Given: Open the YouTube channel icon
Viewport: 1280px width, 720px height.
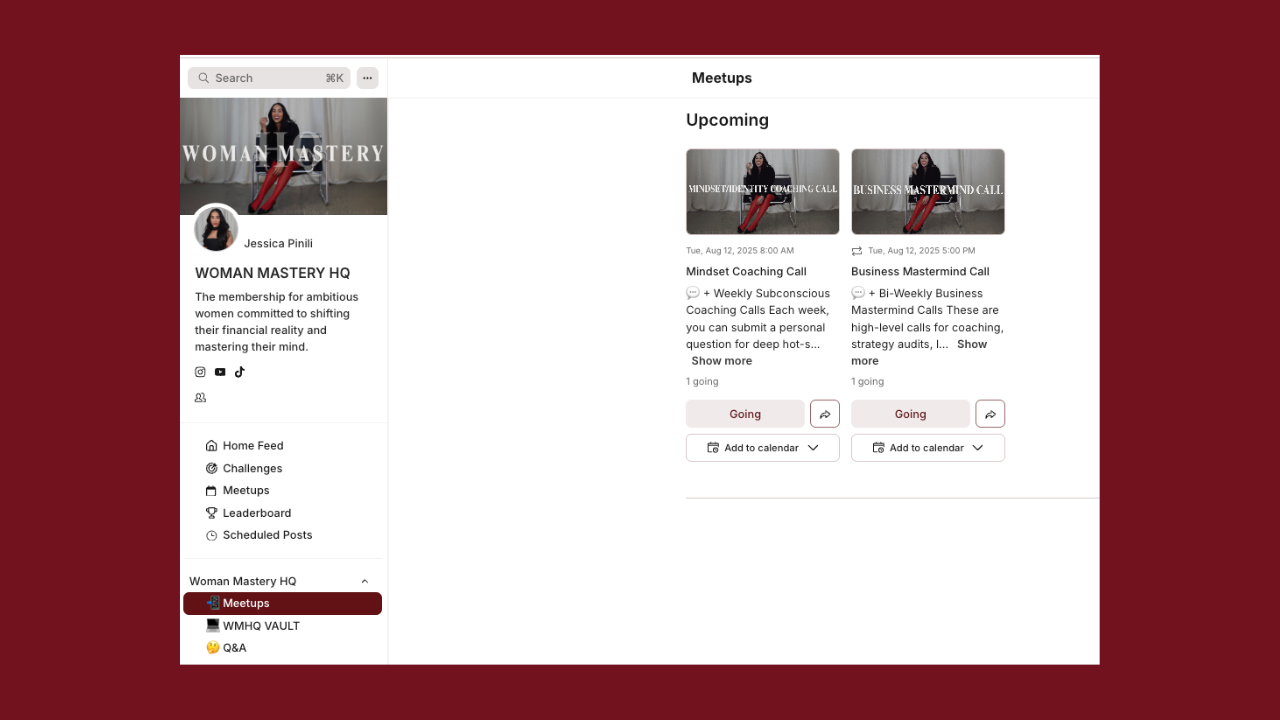Looking at the screenshot, I should (x=220, y=372).
